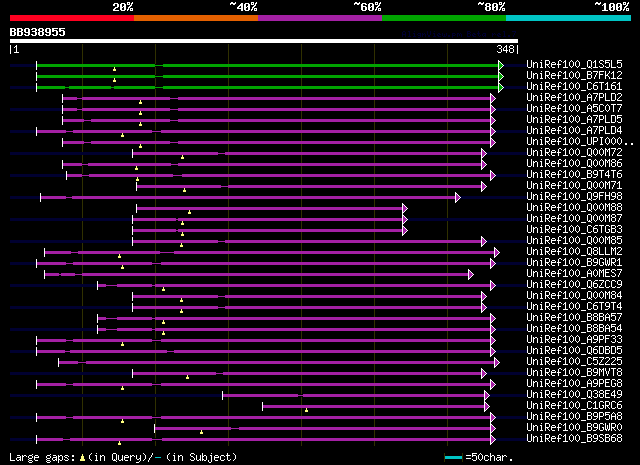
Task: Open the UniRef100_A7PLD2 subject label
Action: tap(574, 97)
